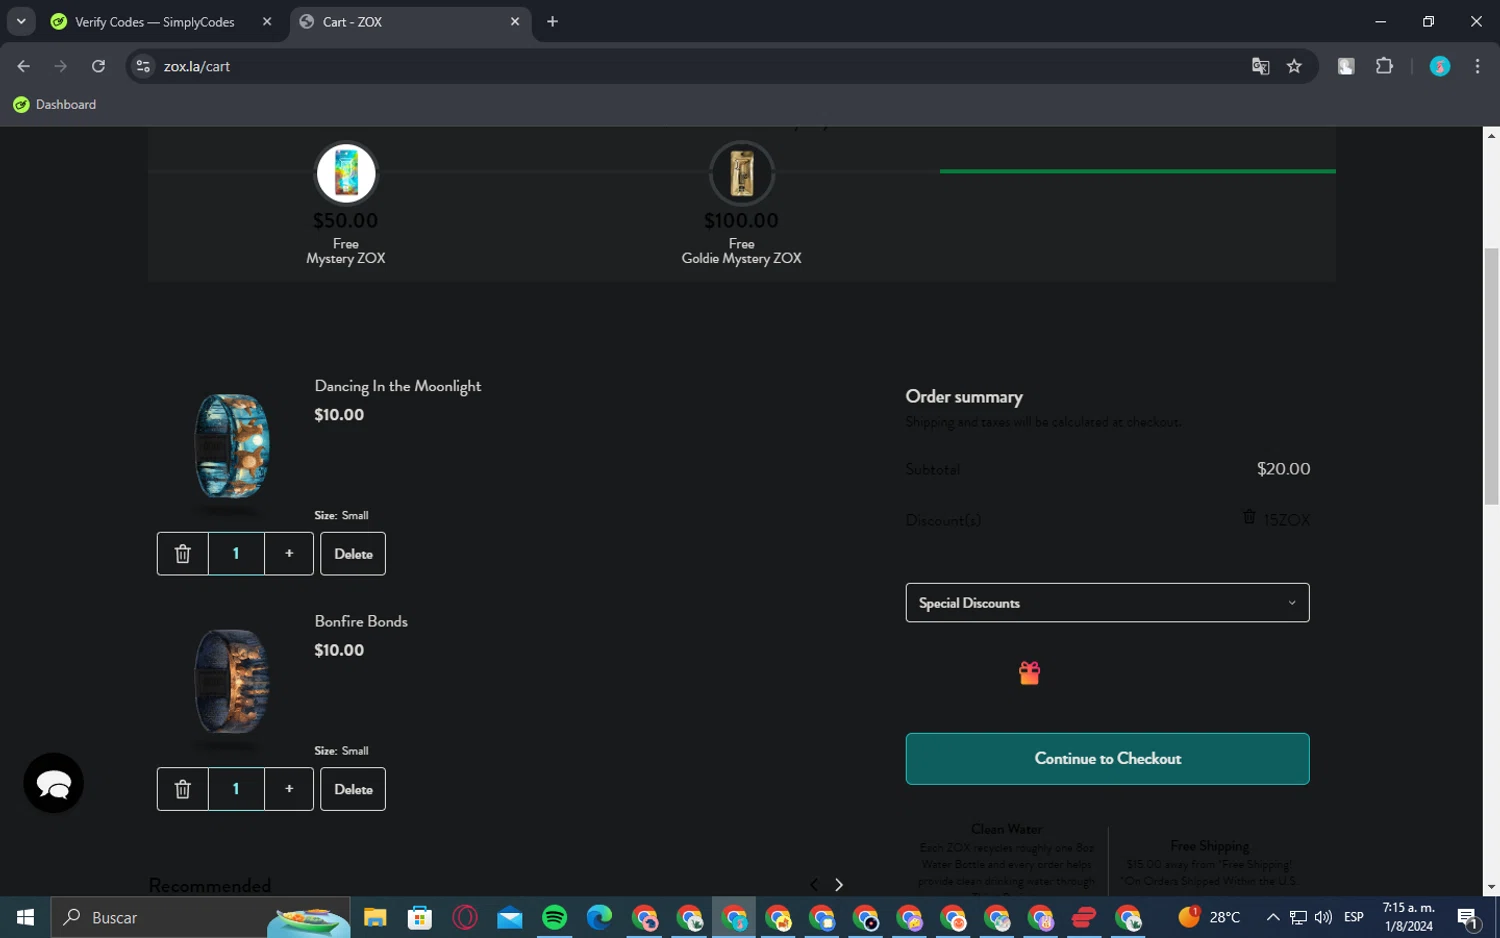
Task: Expand the Special Discounts dropdown
Action: click(x=1107, y=603)
